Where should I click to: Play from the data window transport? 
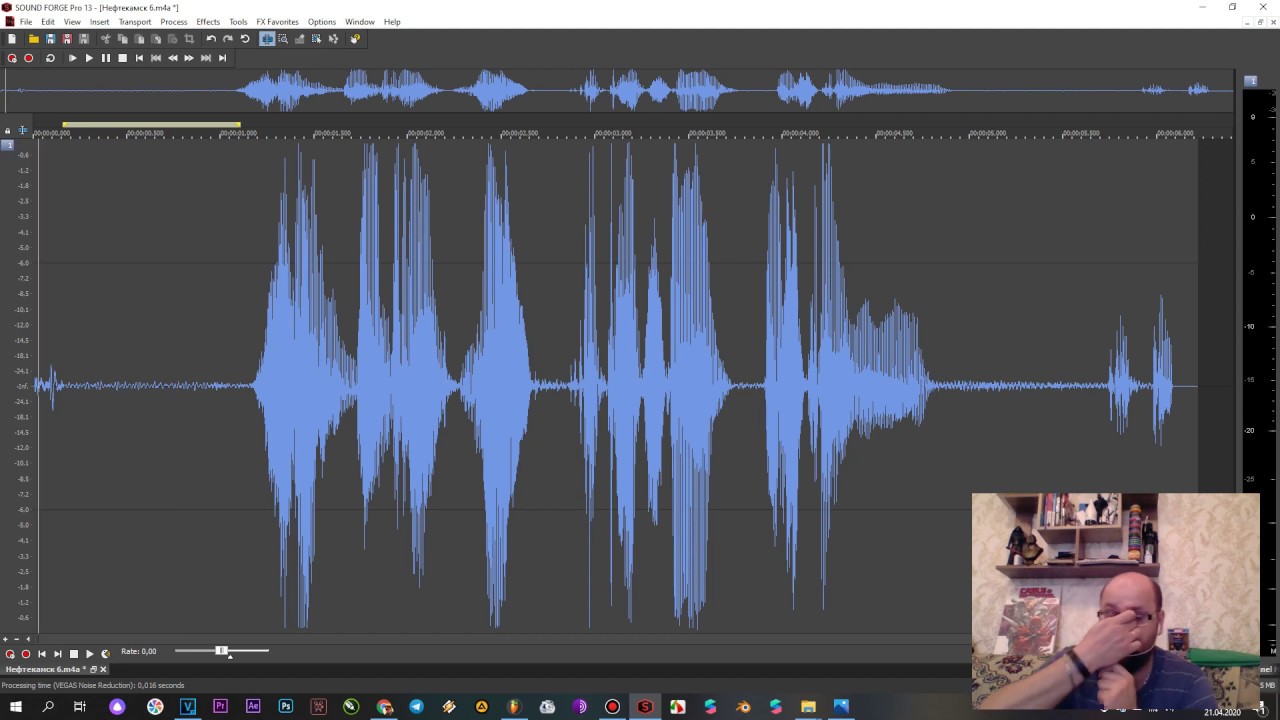click(90, 654)
